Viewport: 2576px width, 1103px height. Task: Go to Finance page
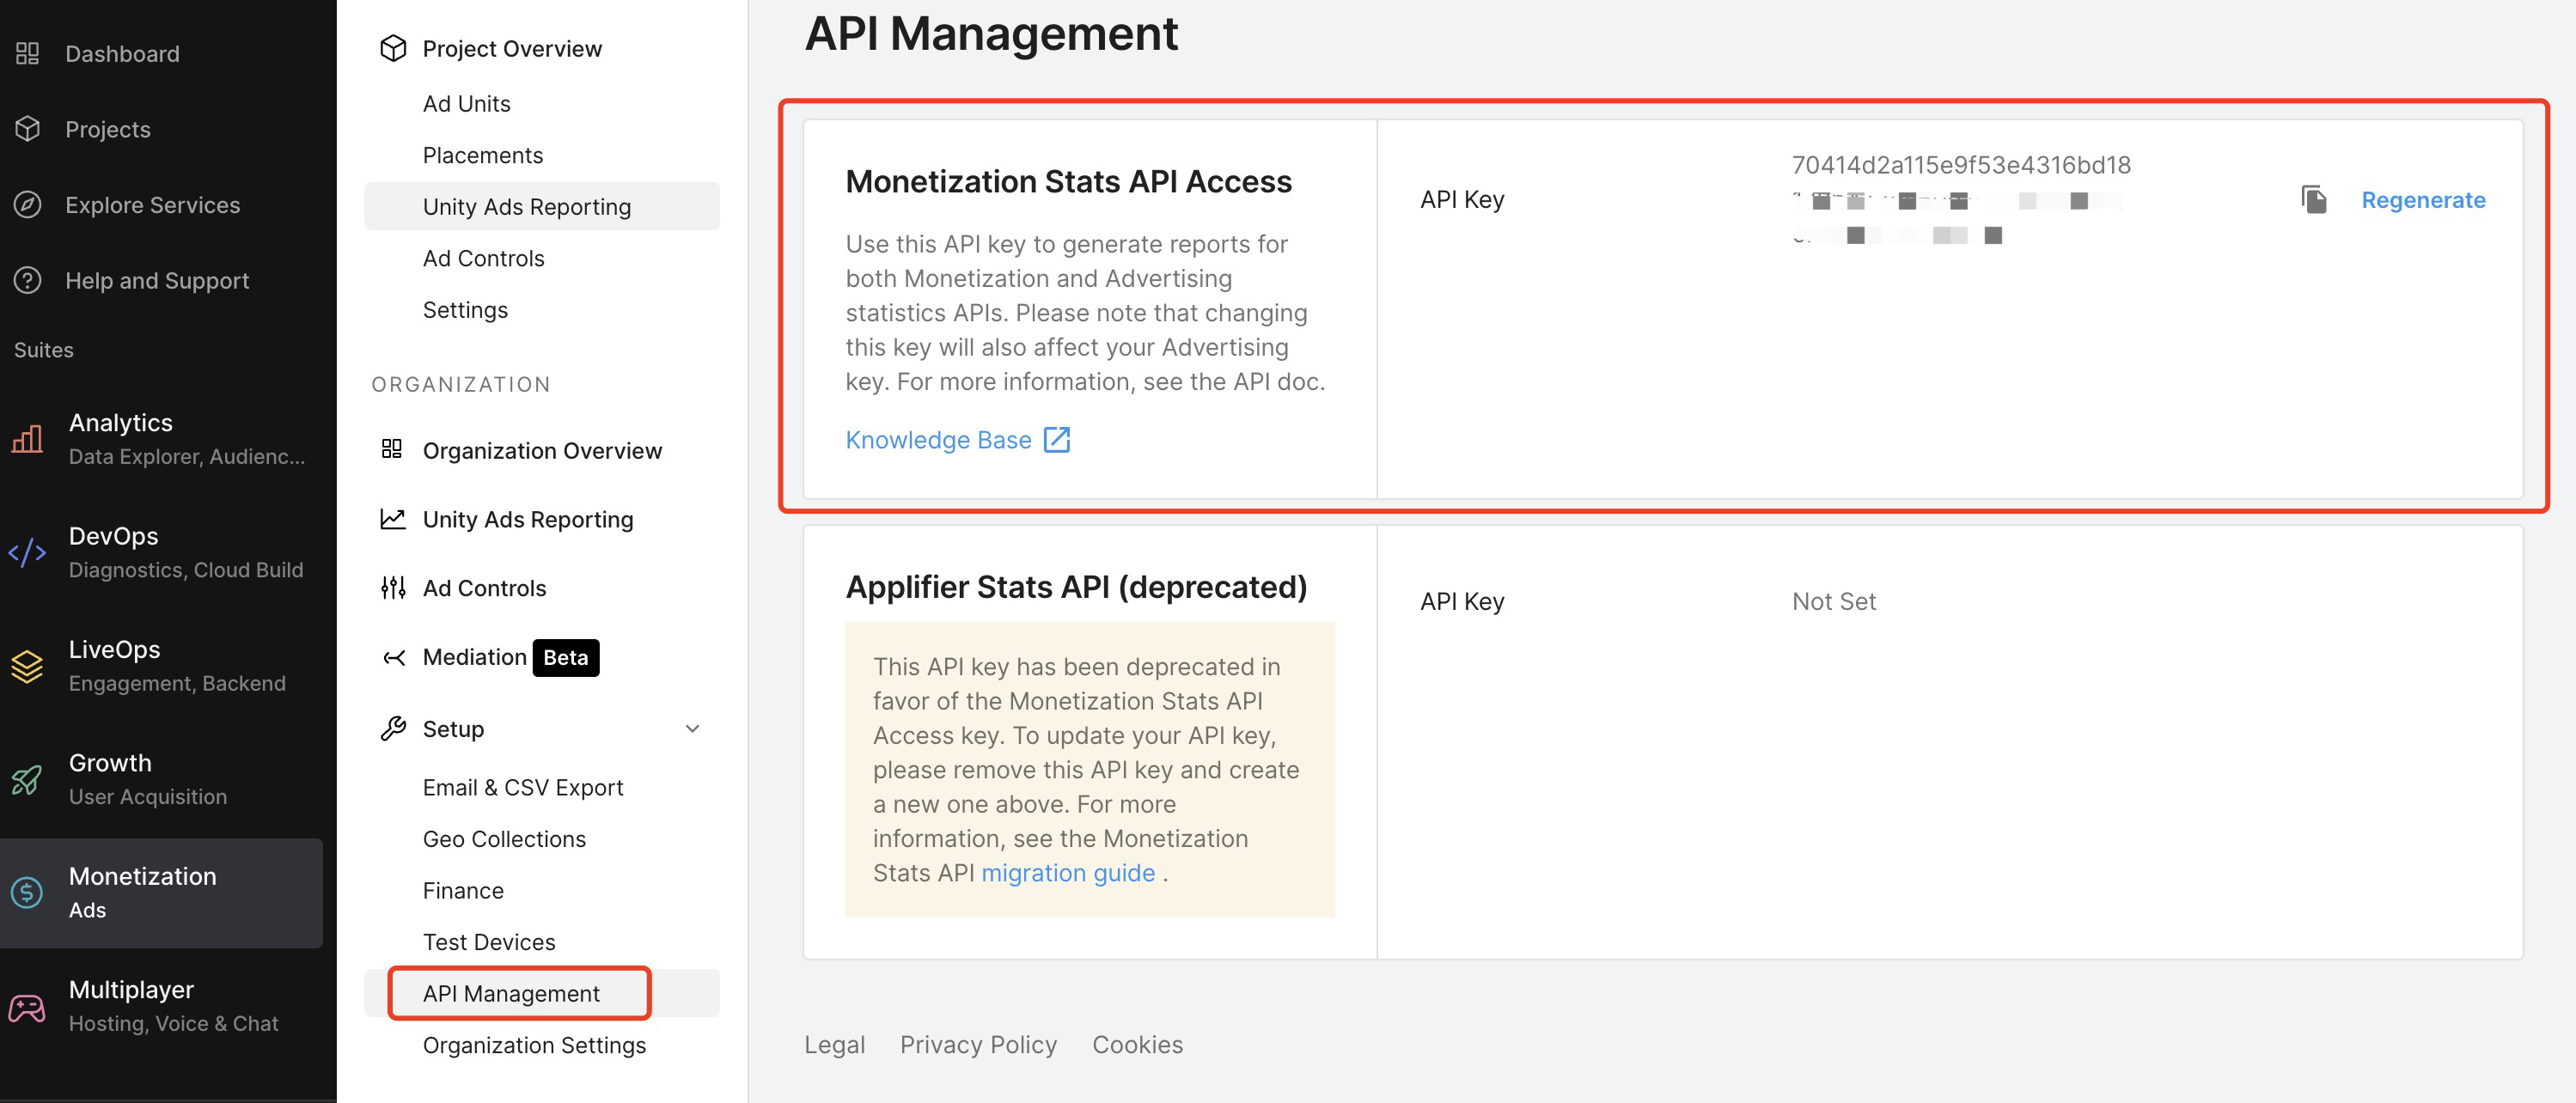point(463,890)
